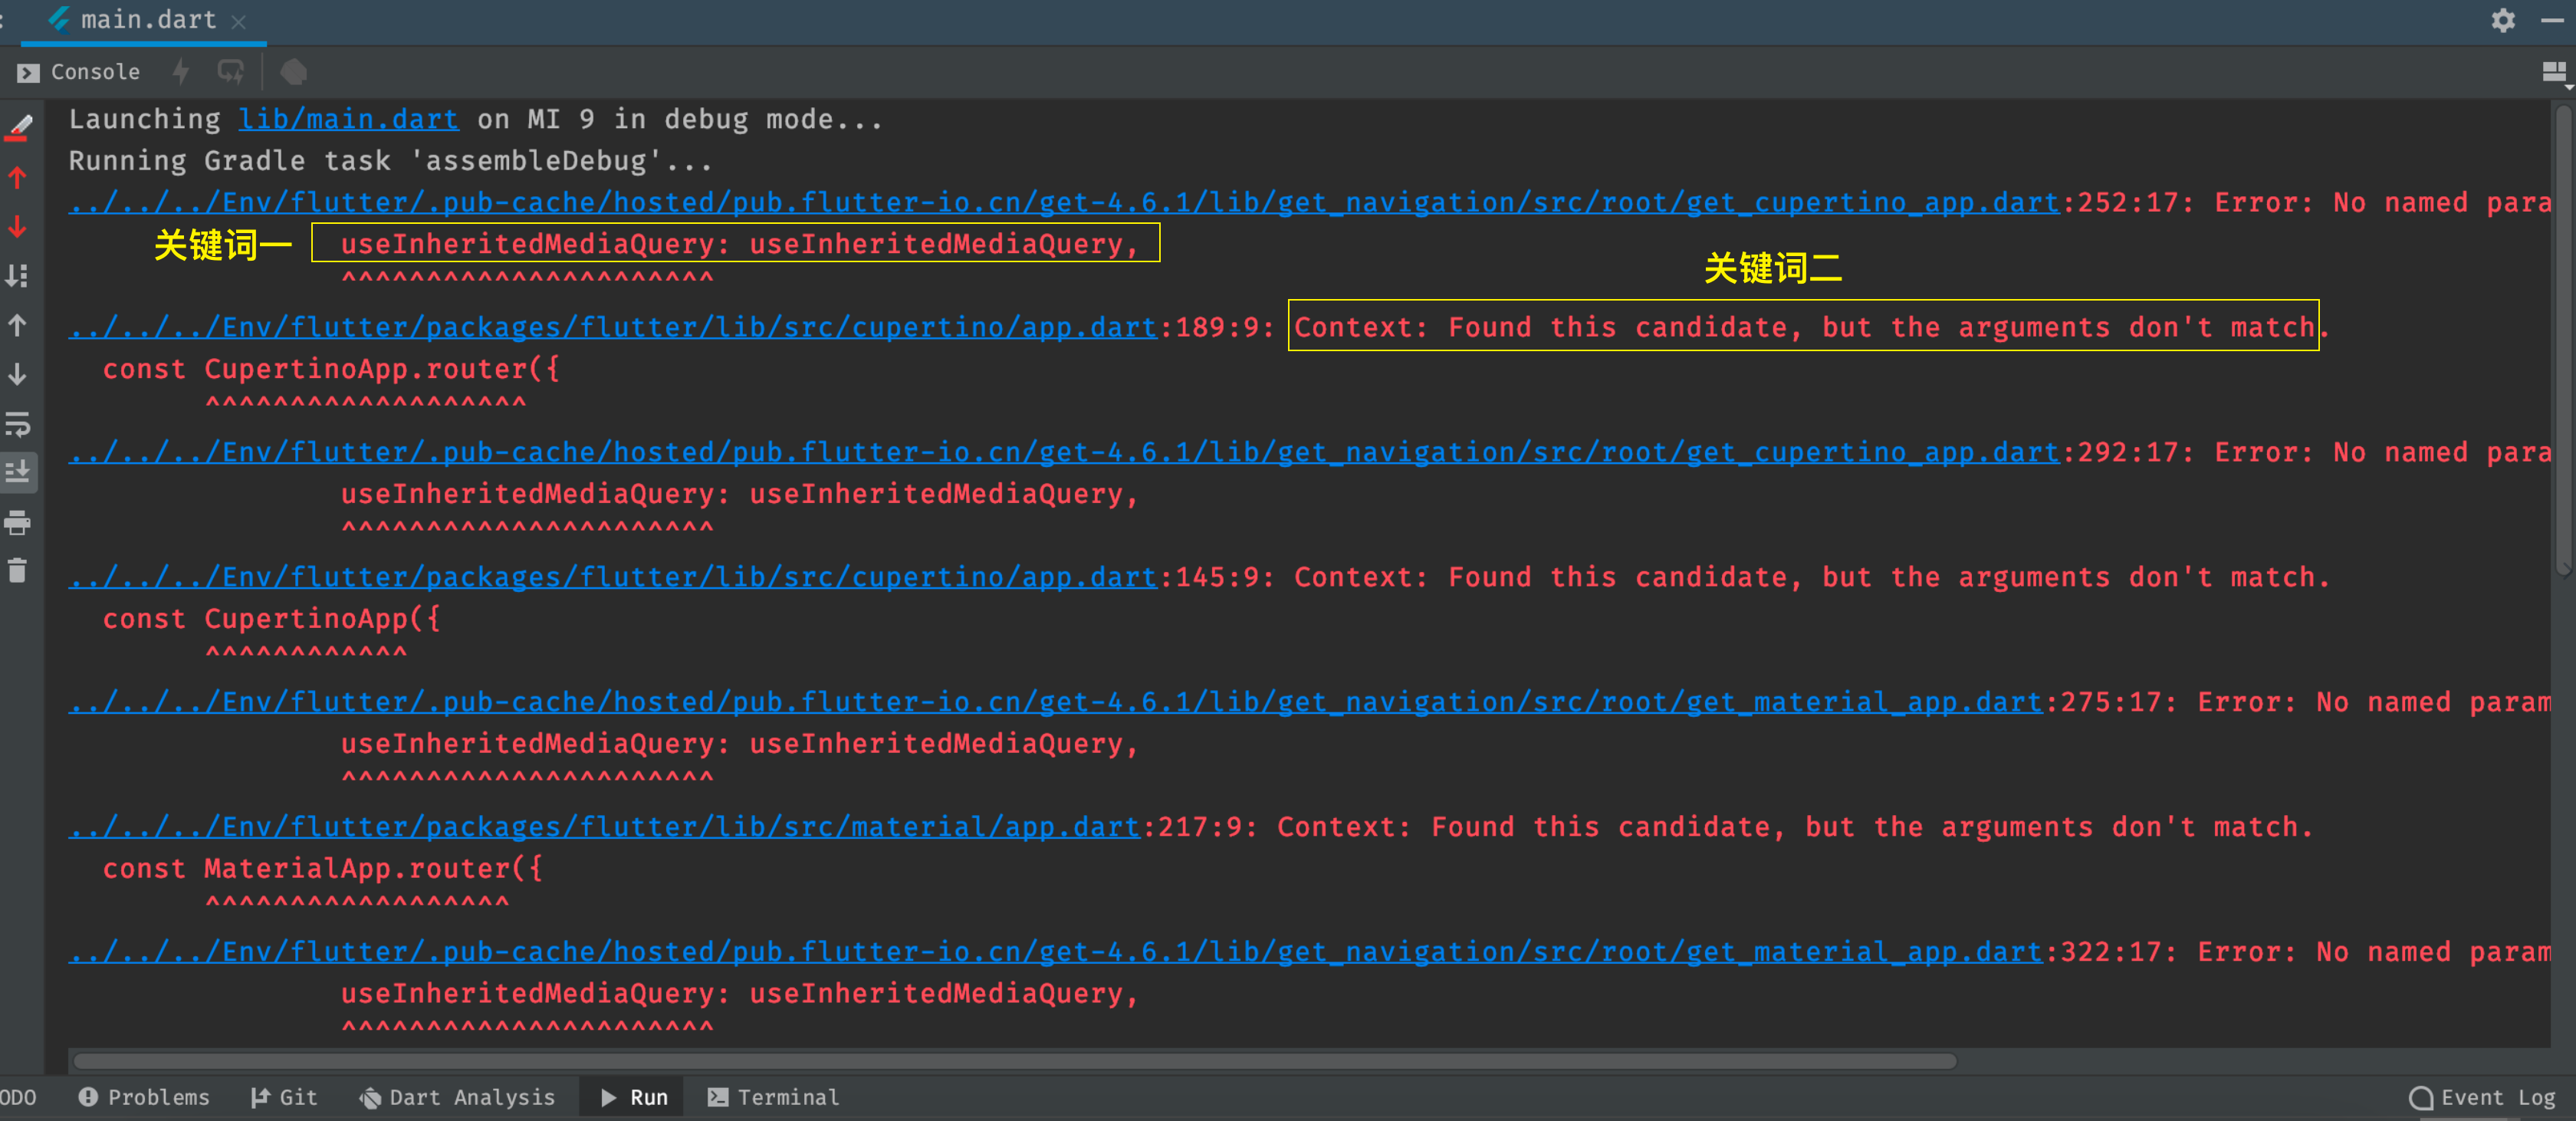Open the cupertino/app.dart:189 file link
This screenshot has height=1121, width=2576.
point(612,327)
